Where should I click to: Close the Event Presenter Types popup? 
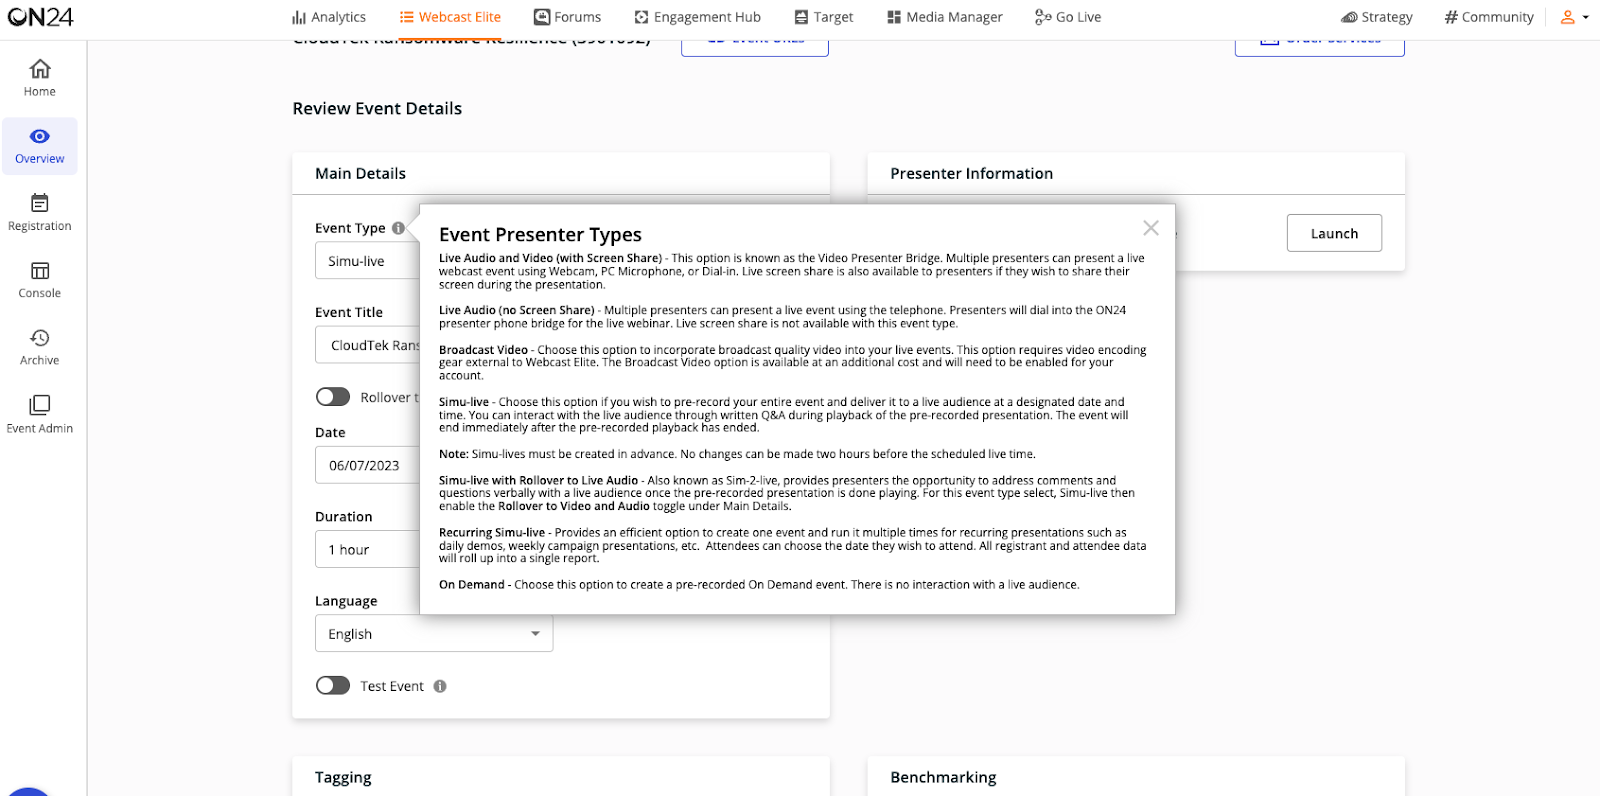1151,228
